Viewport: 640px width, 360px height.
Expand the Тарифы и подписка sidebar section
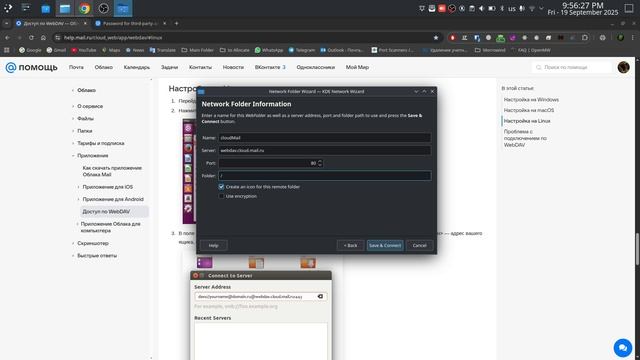click(x=100, y=143)
